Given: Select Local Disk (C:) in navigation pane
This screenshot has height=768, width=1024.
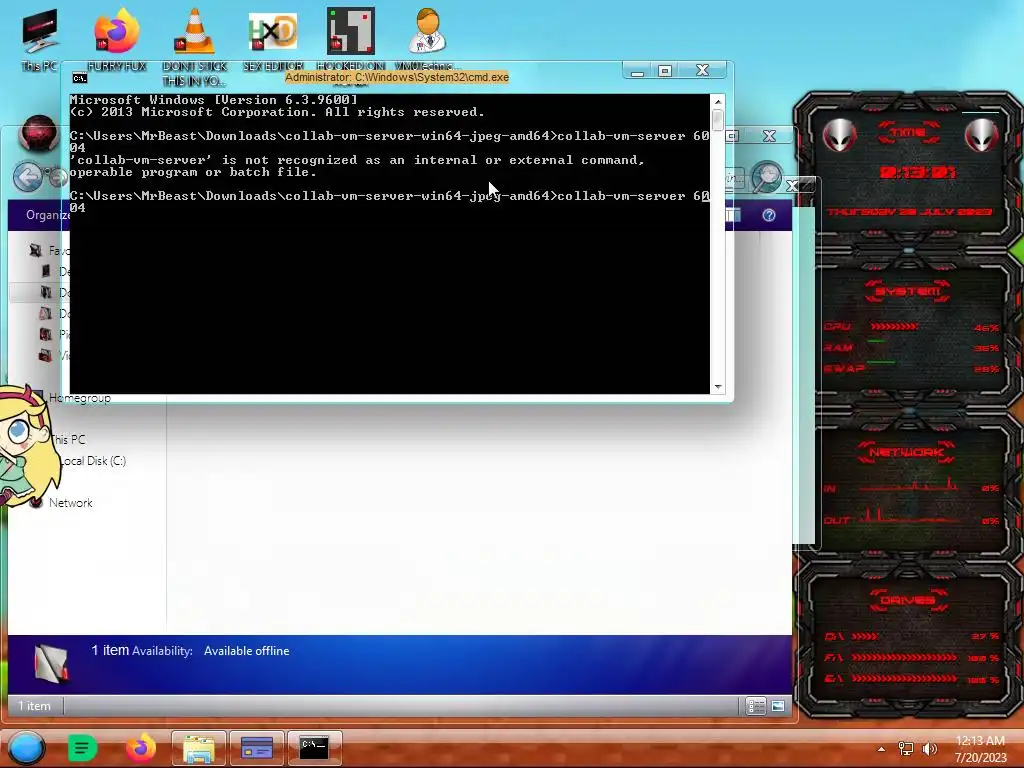Looking at the screenshot, I should (x=92, y=460).
